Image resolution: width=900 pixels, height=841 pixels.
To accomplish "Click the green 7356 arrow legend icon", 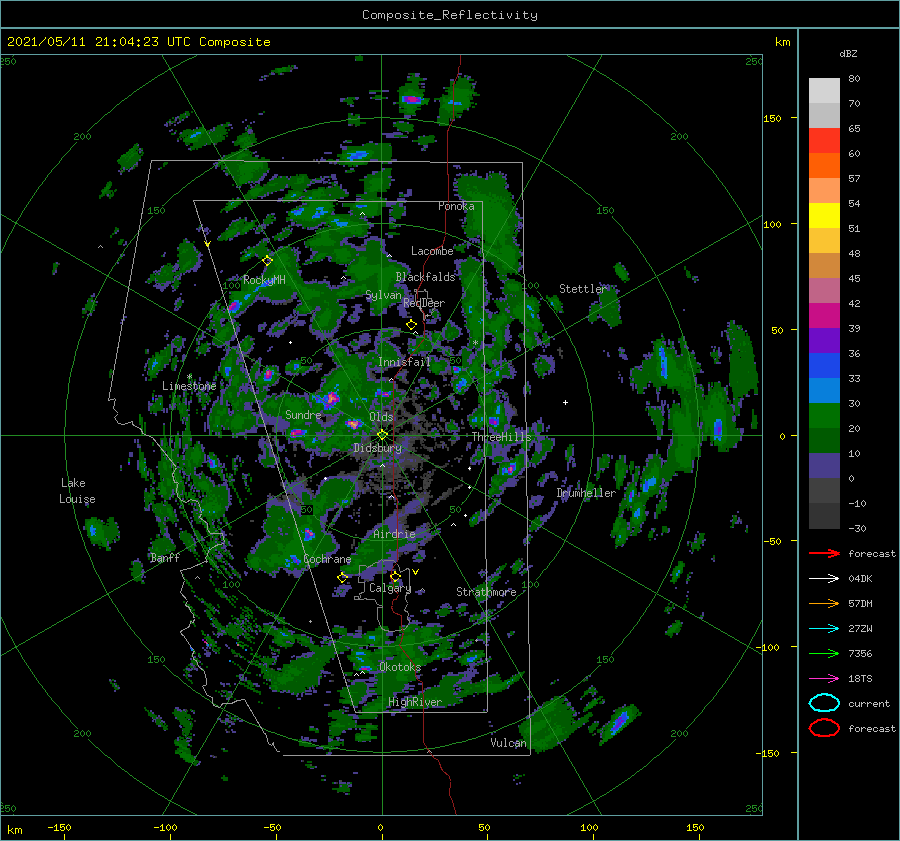I will coord(824,653).
